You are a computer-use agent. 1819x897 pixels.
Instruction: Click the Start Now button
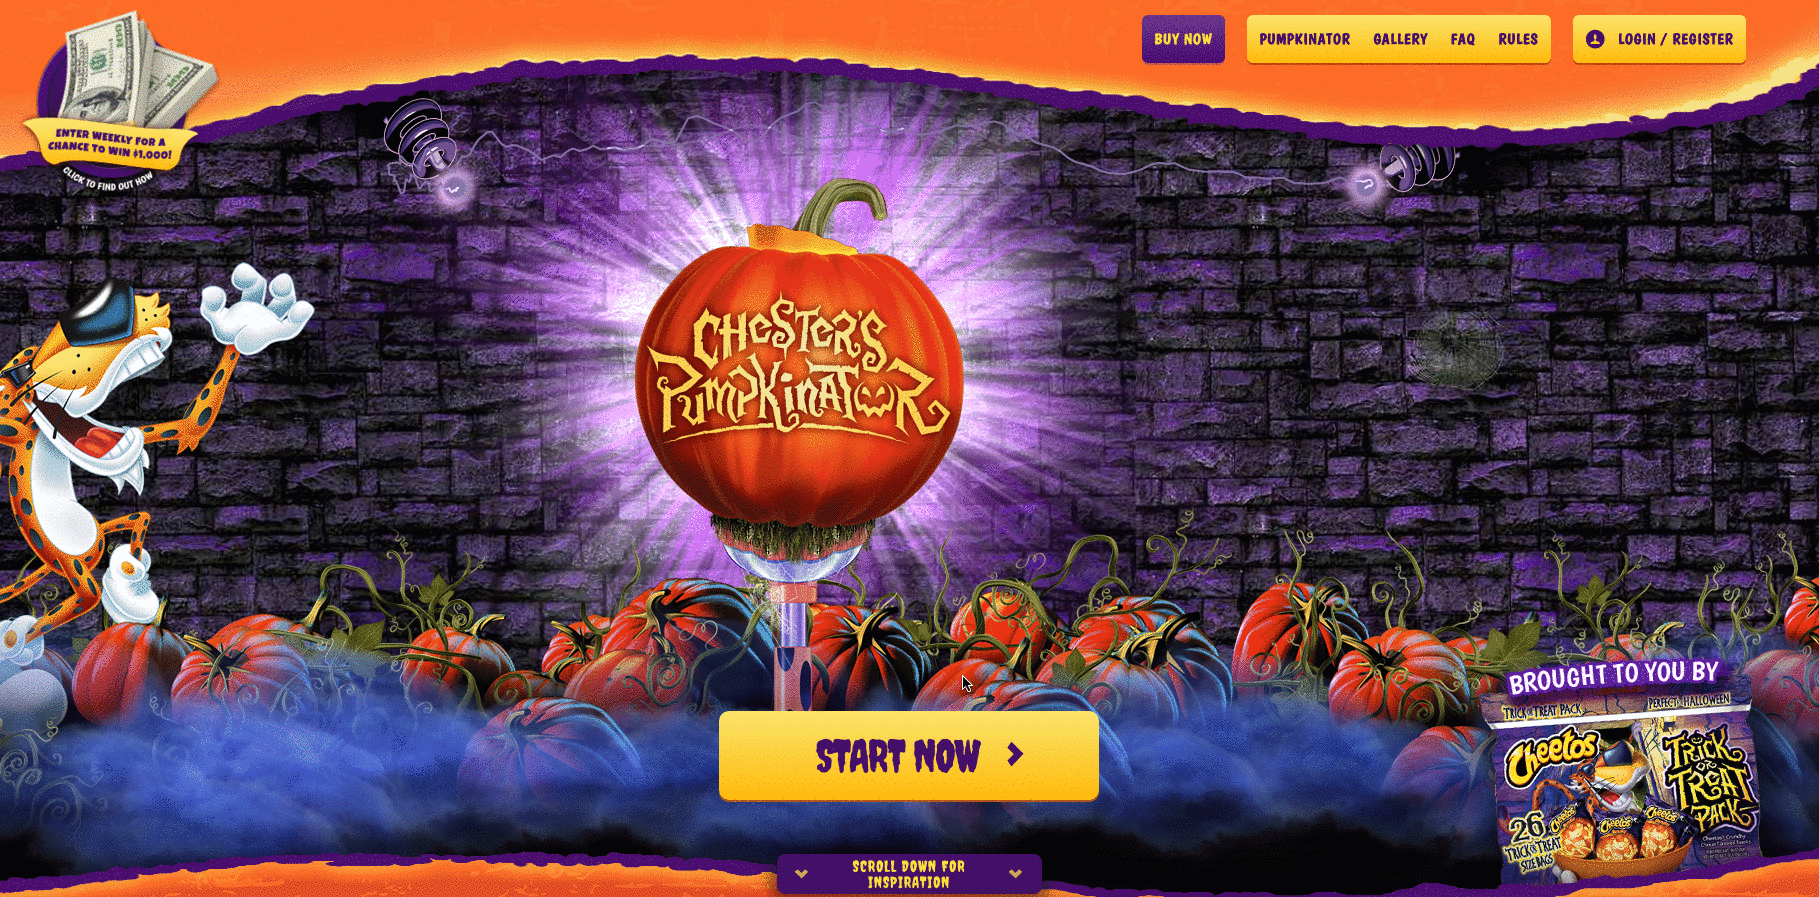[909, 755]
